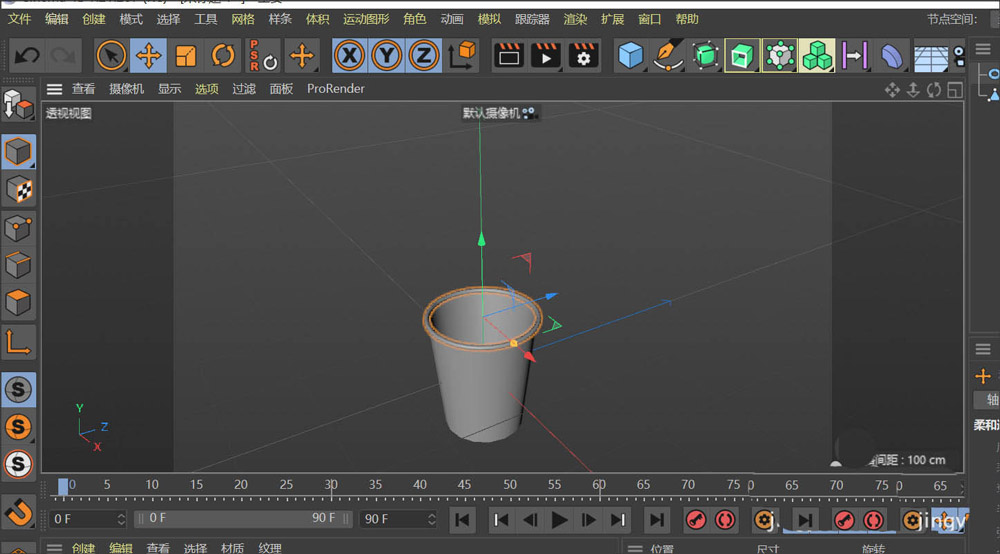Viewport: 1000px width, 554px height.
Task: Click frame 30 on the timeline ruler
Action: tap(331, 488)
